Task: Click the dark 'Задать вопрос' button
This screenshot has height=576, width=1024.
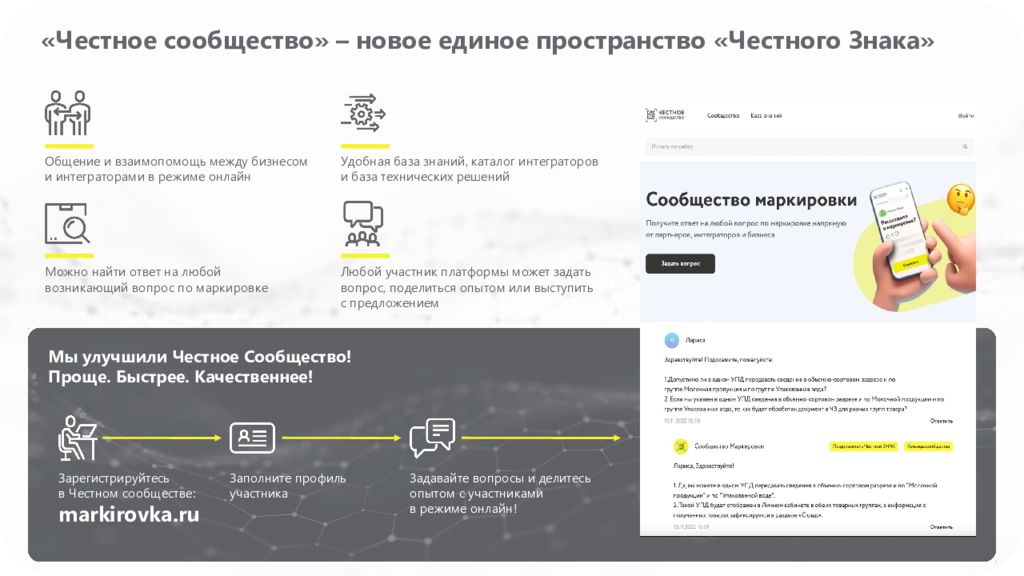Action: tap(680, 263)
